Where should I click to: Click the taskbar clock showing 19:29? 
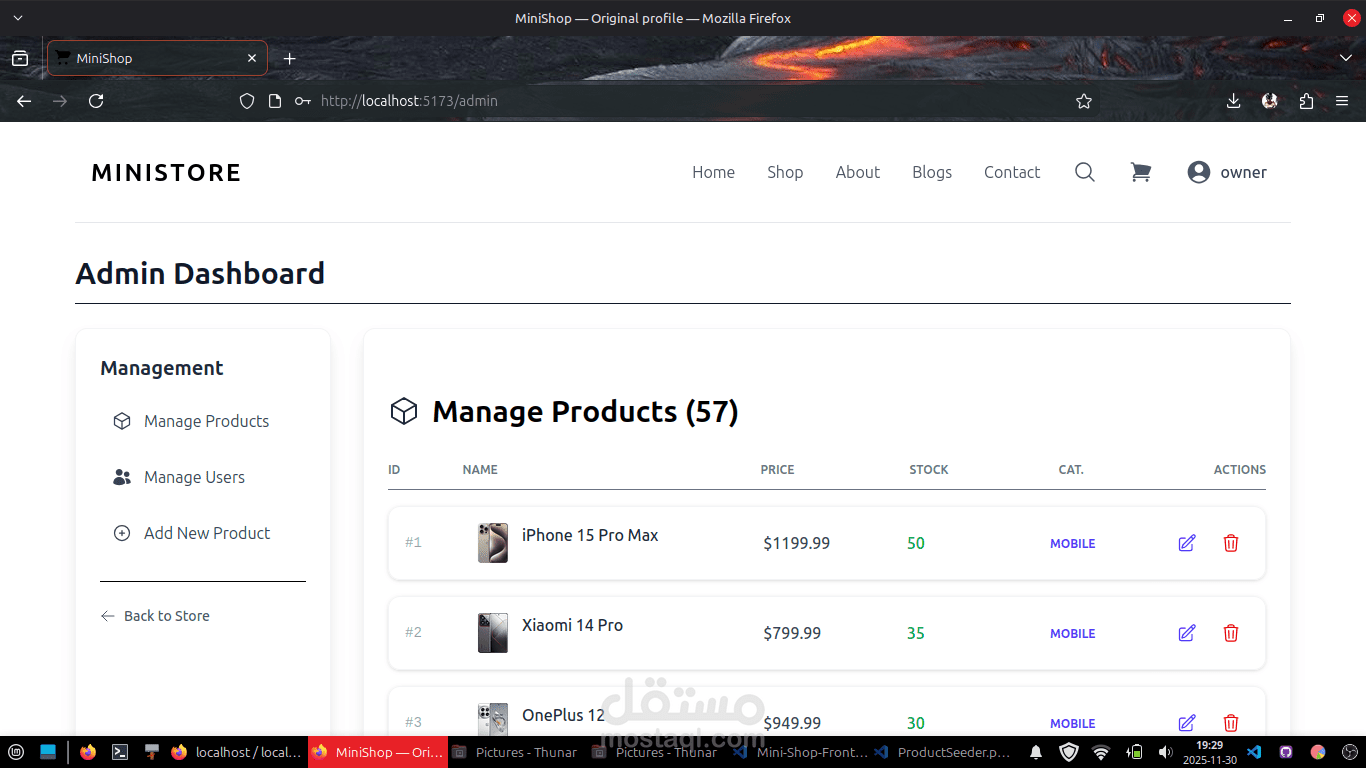1210,752
